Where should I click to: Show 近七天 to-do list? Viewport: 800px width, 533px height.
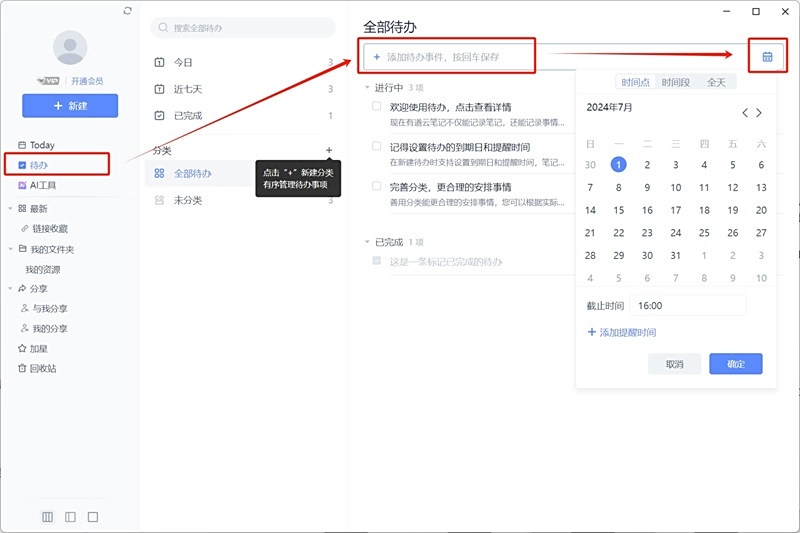click(x=243, y=89)
